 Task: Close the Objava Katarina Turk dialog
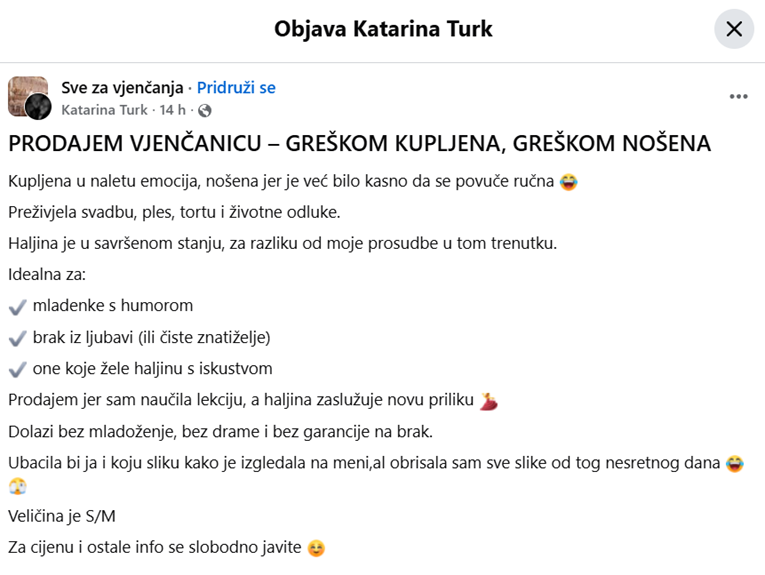click(x=733, y=29)
